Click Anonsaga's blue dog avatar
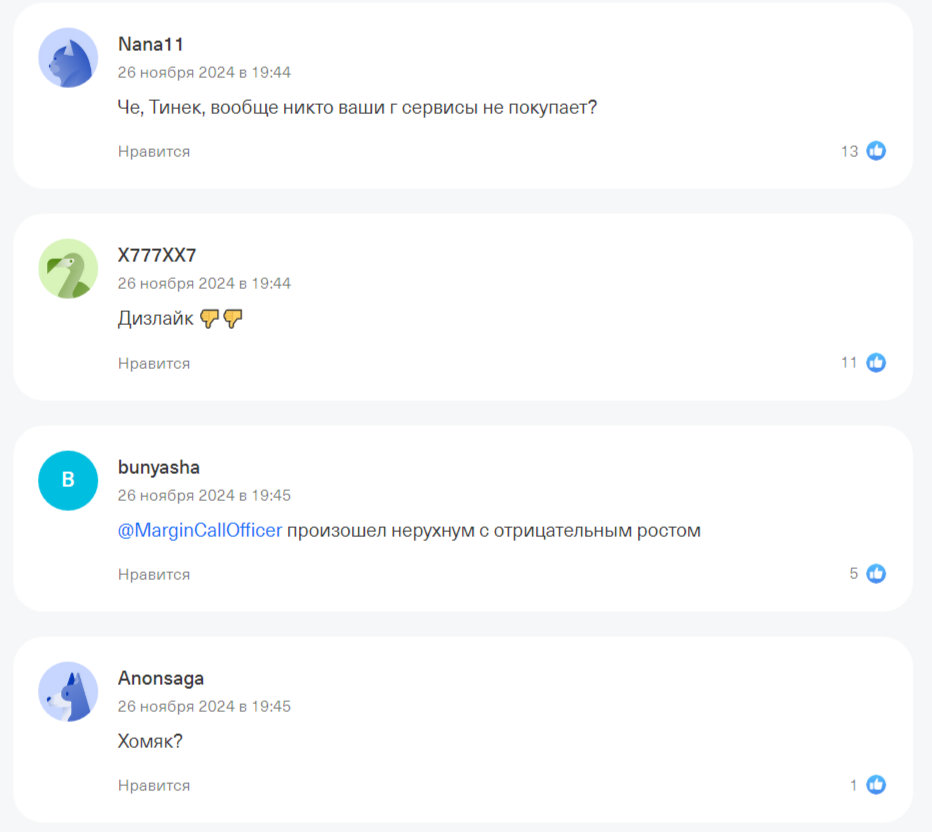The width and height of the screenshot is (932, 832). pyautogui.click(x=68, y=691)
